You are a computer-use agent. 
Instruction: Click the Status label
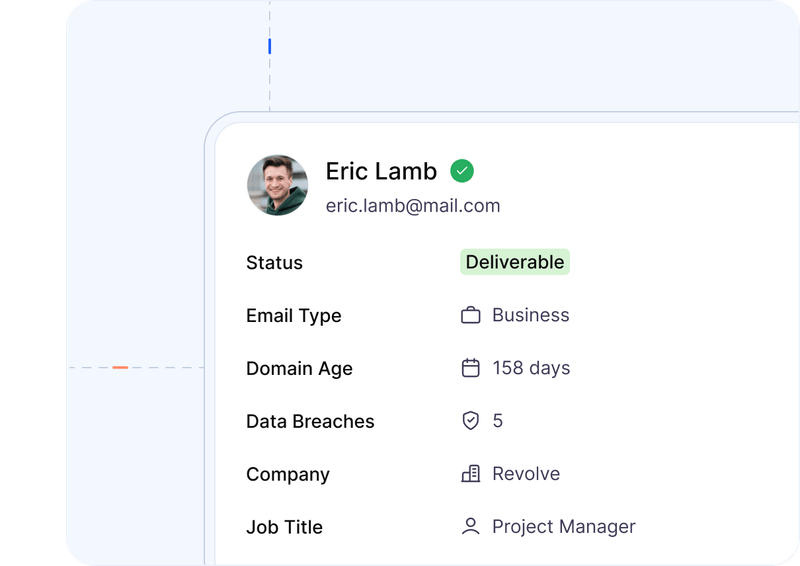point(274,263)
